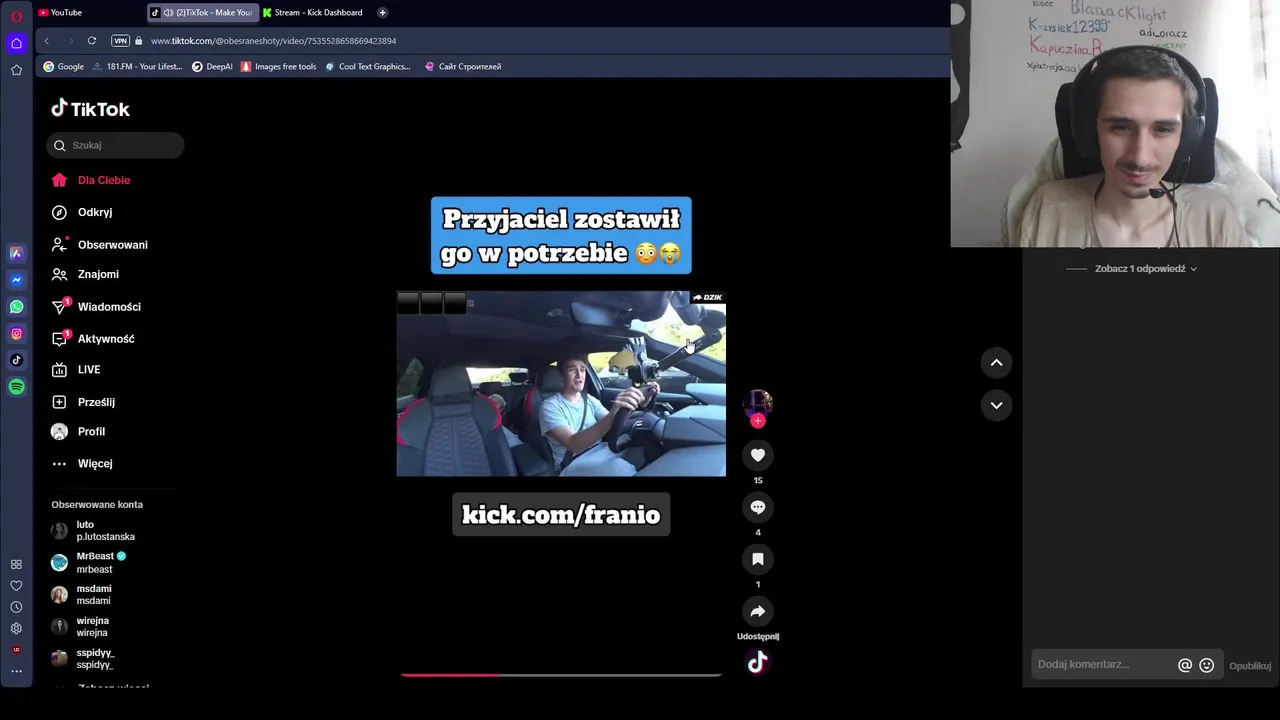Open the Opera main menu logo
Image resolution: width=1280 pixels, height=720 pixels.
click(16, 15)
